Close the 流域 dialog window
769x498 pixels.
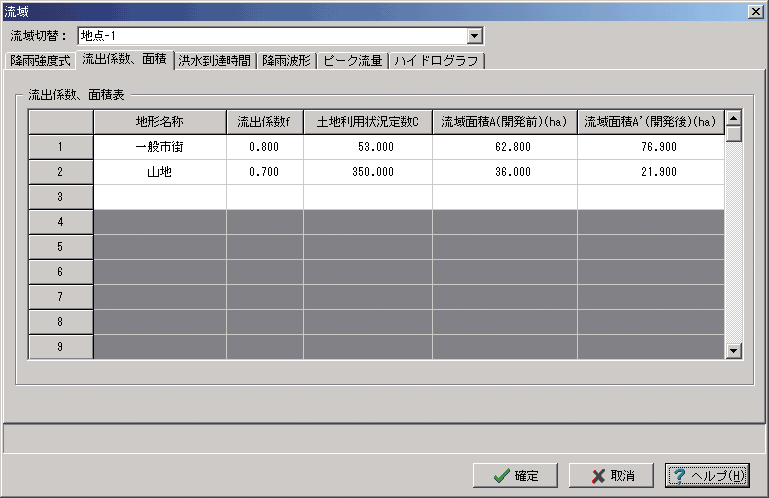pyautogui.click(x=756, y=11)
